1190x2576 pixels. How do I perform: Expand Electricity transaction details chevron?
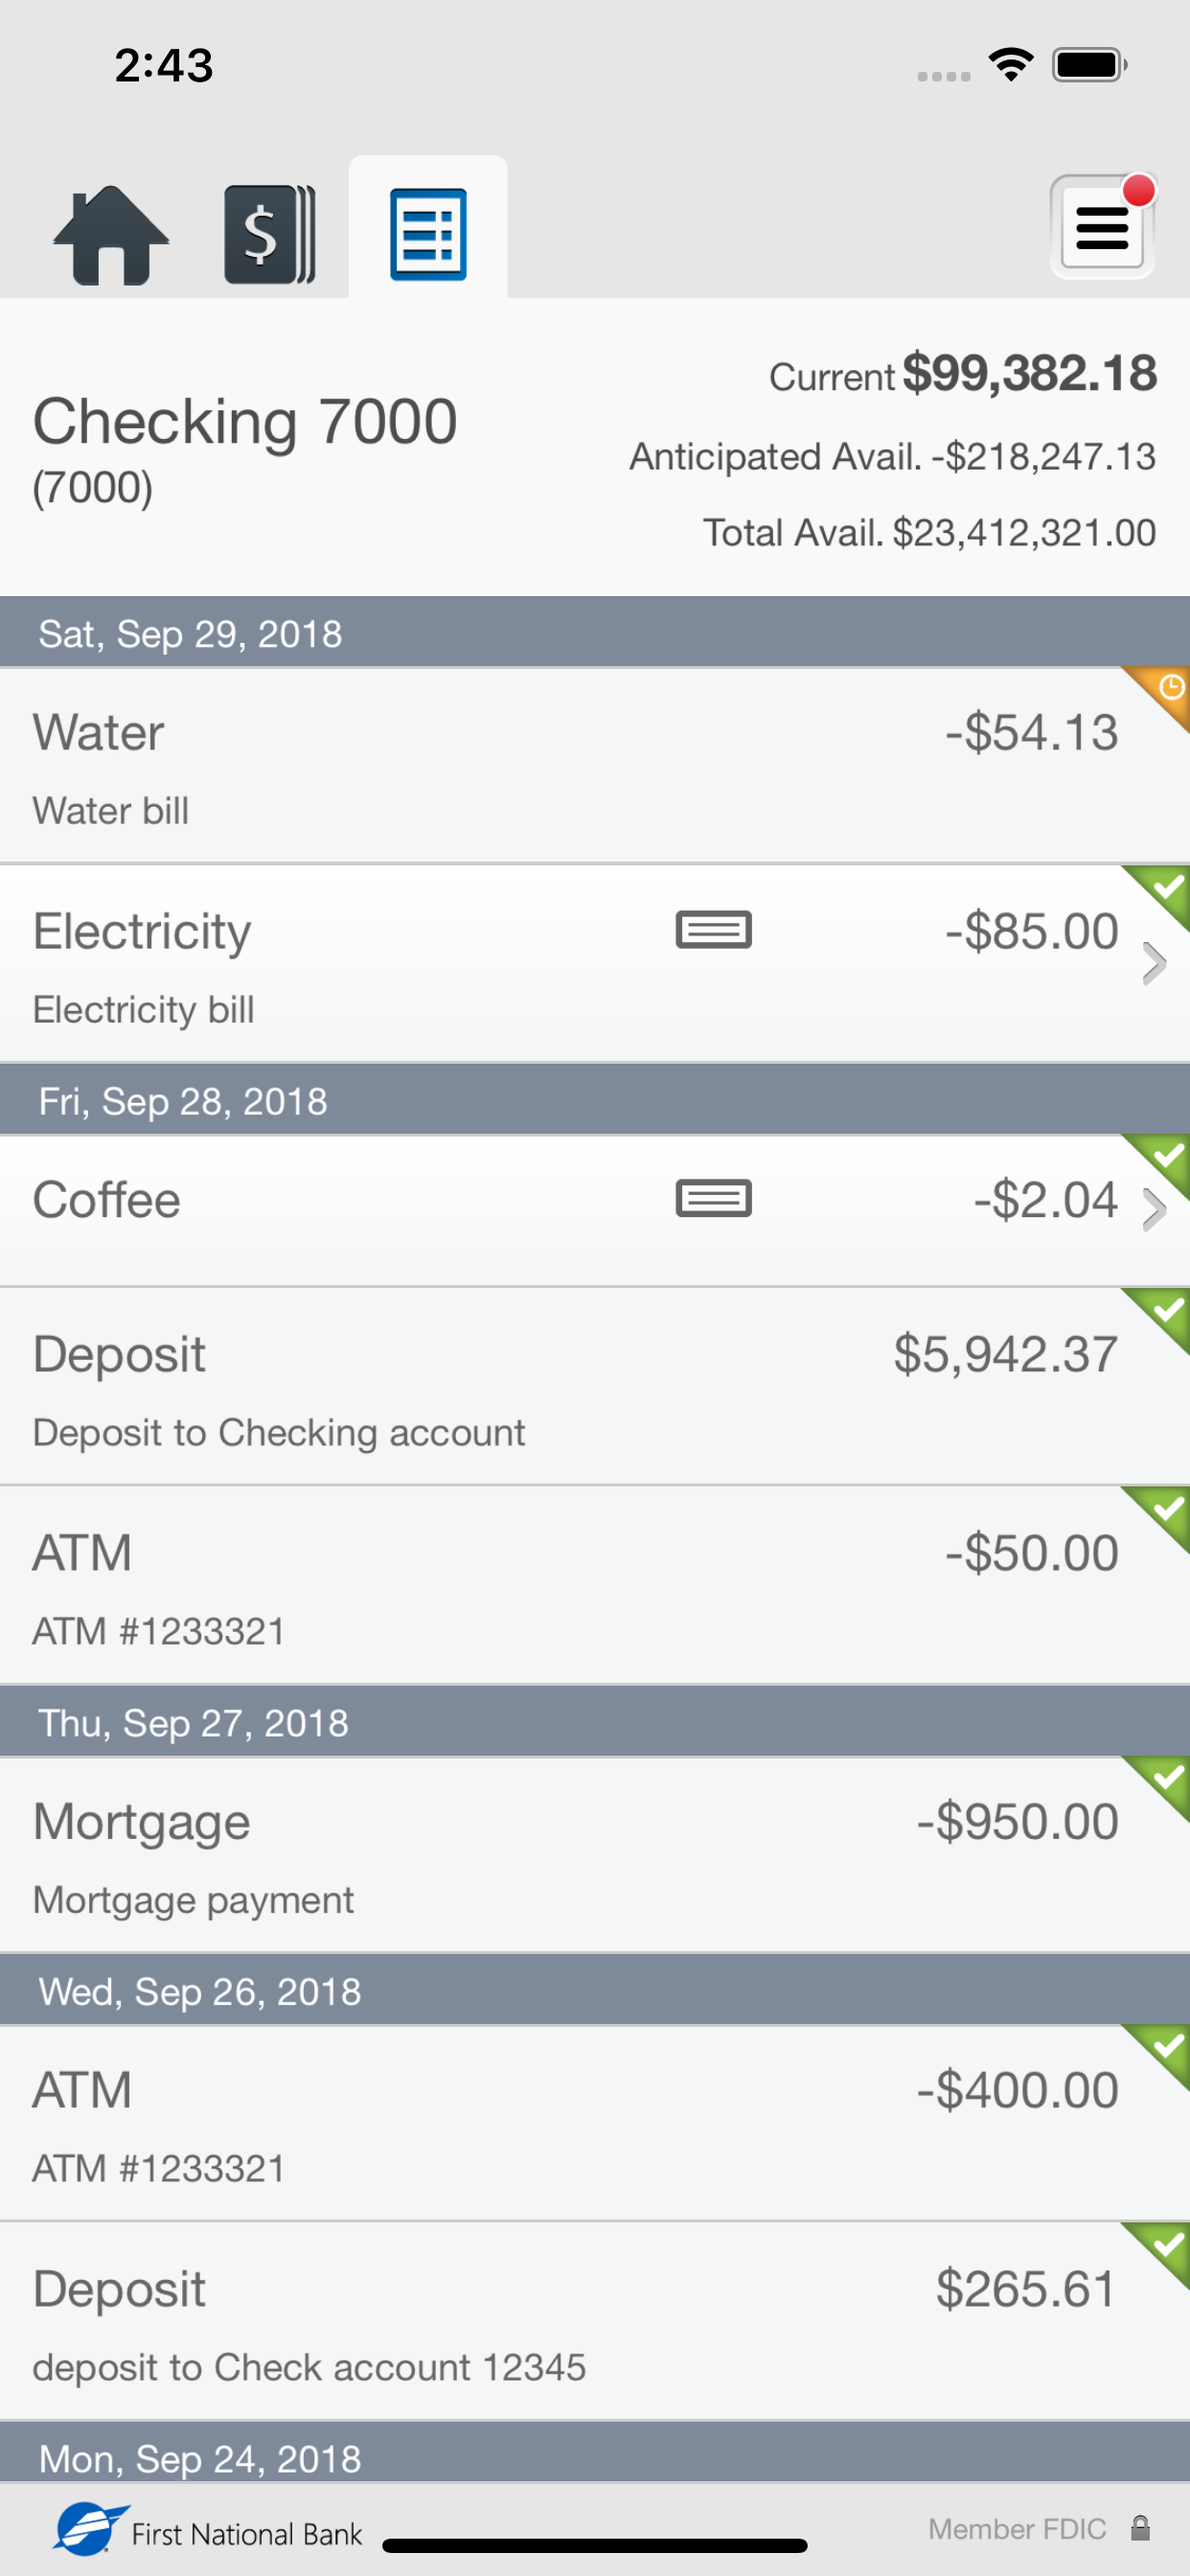coord(1155,964)
